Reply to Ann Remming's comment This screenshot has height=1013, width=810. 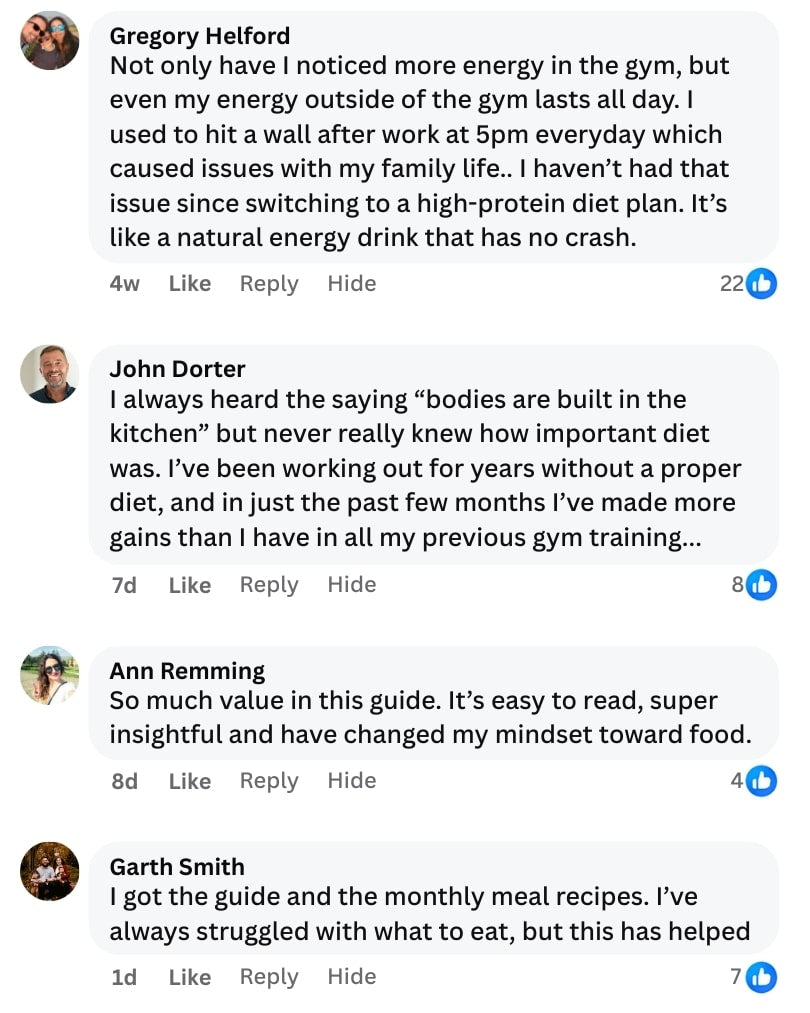(x=269, y=781)
